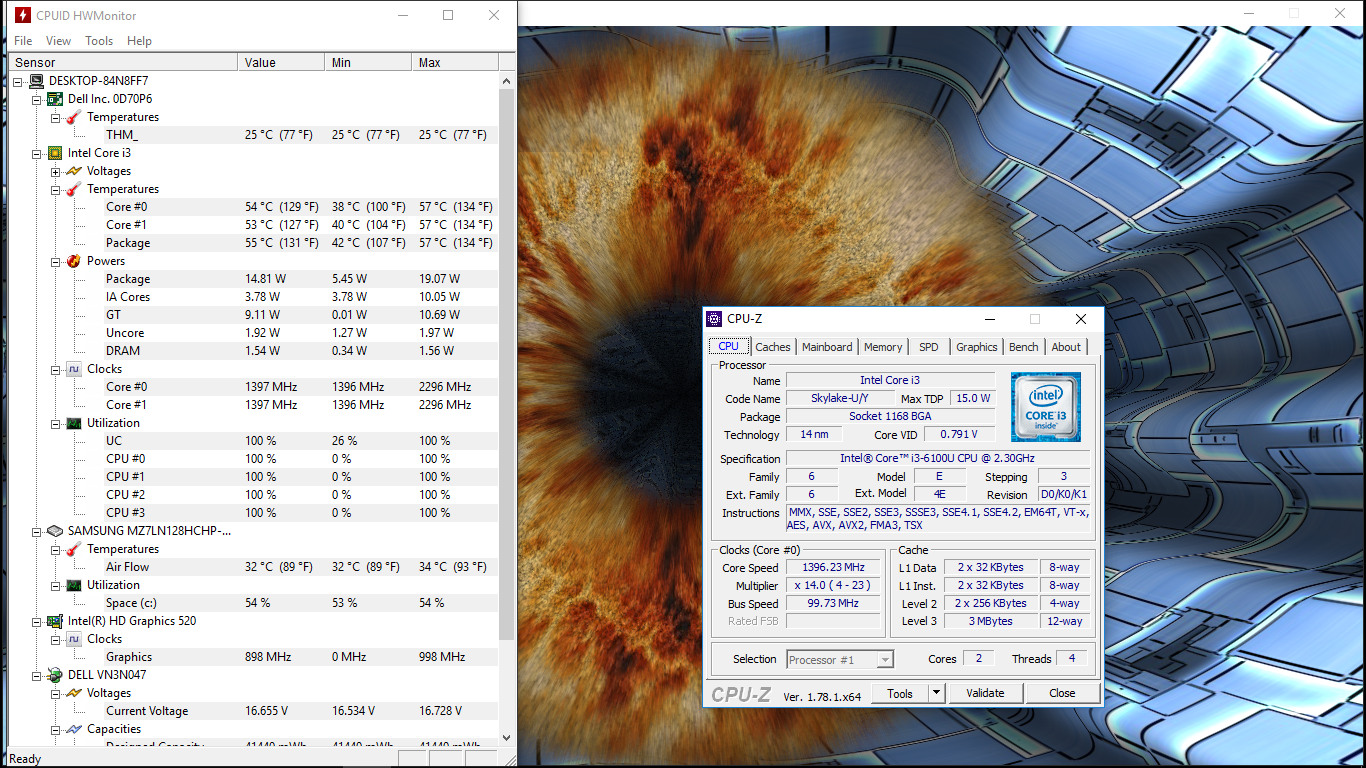Click the Validate button in CPU-Z
Screen dimensions: 1366x768
click(x=985, y=693)
